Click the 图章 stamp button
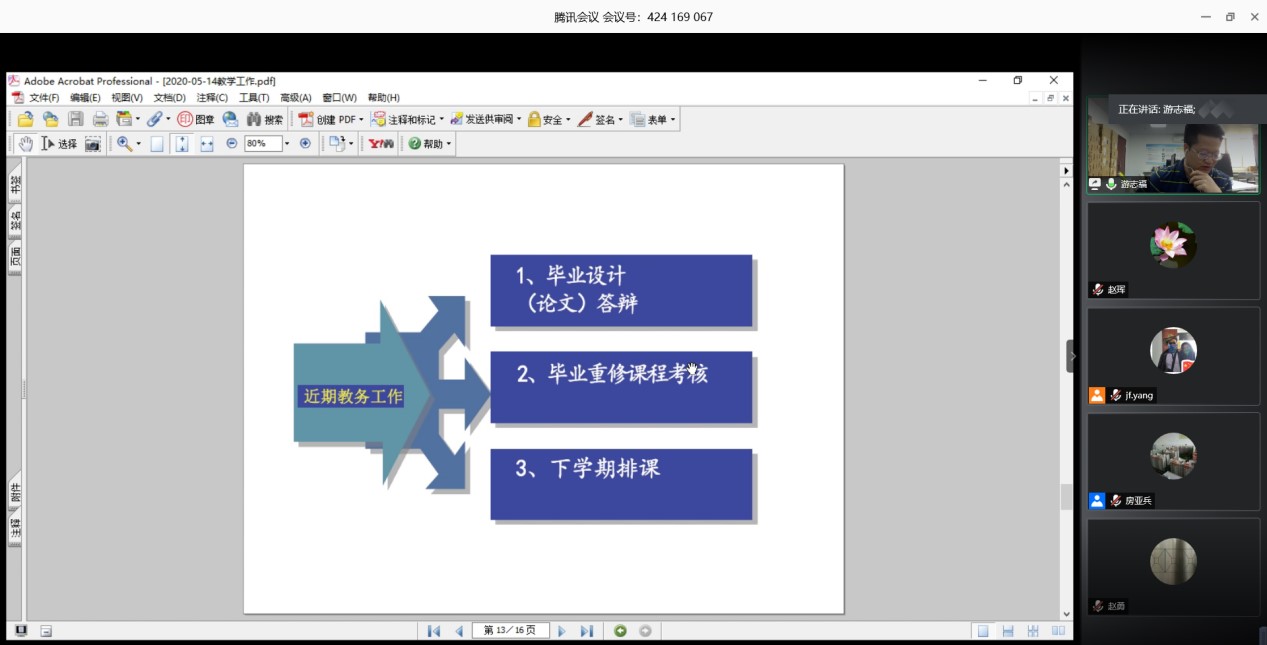 coord(196,119)
